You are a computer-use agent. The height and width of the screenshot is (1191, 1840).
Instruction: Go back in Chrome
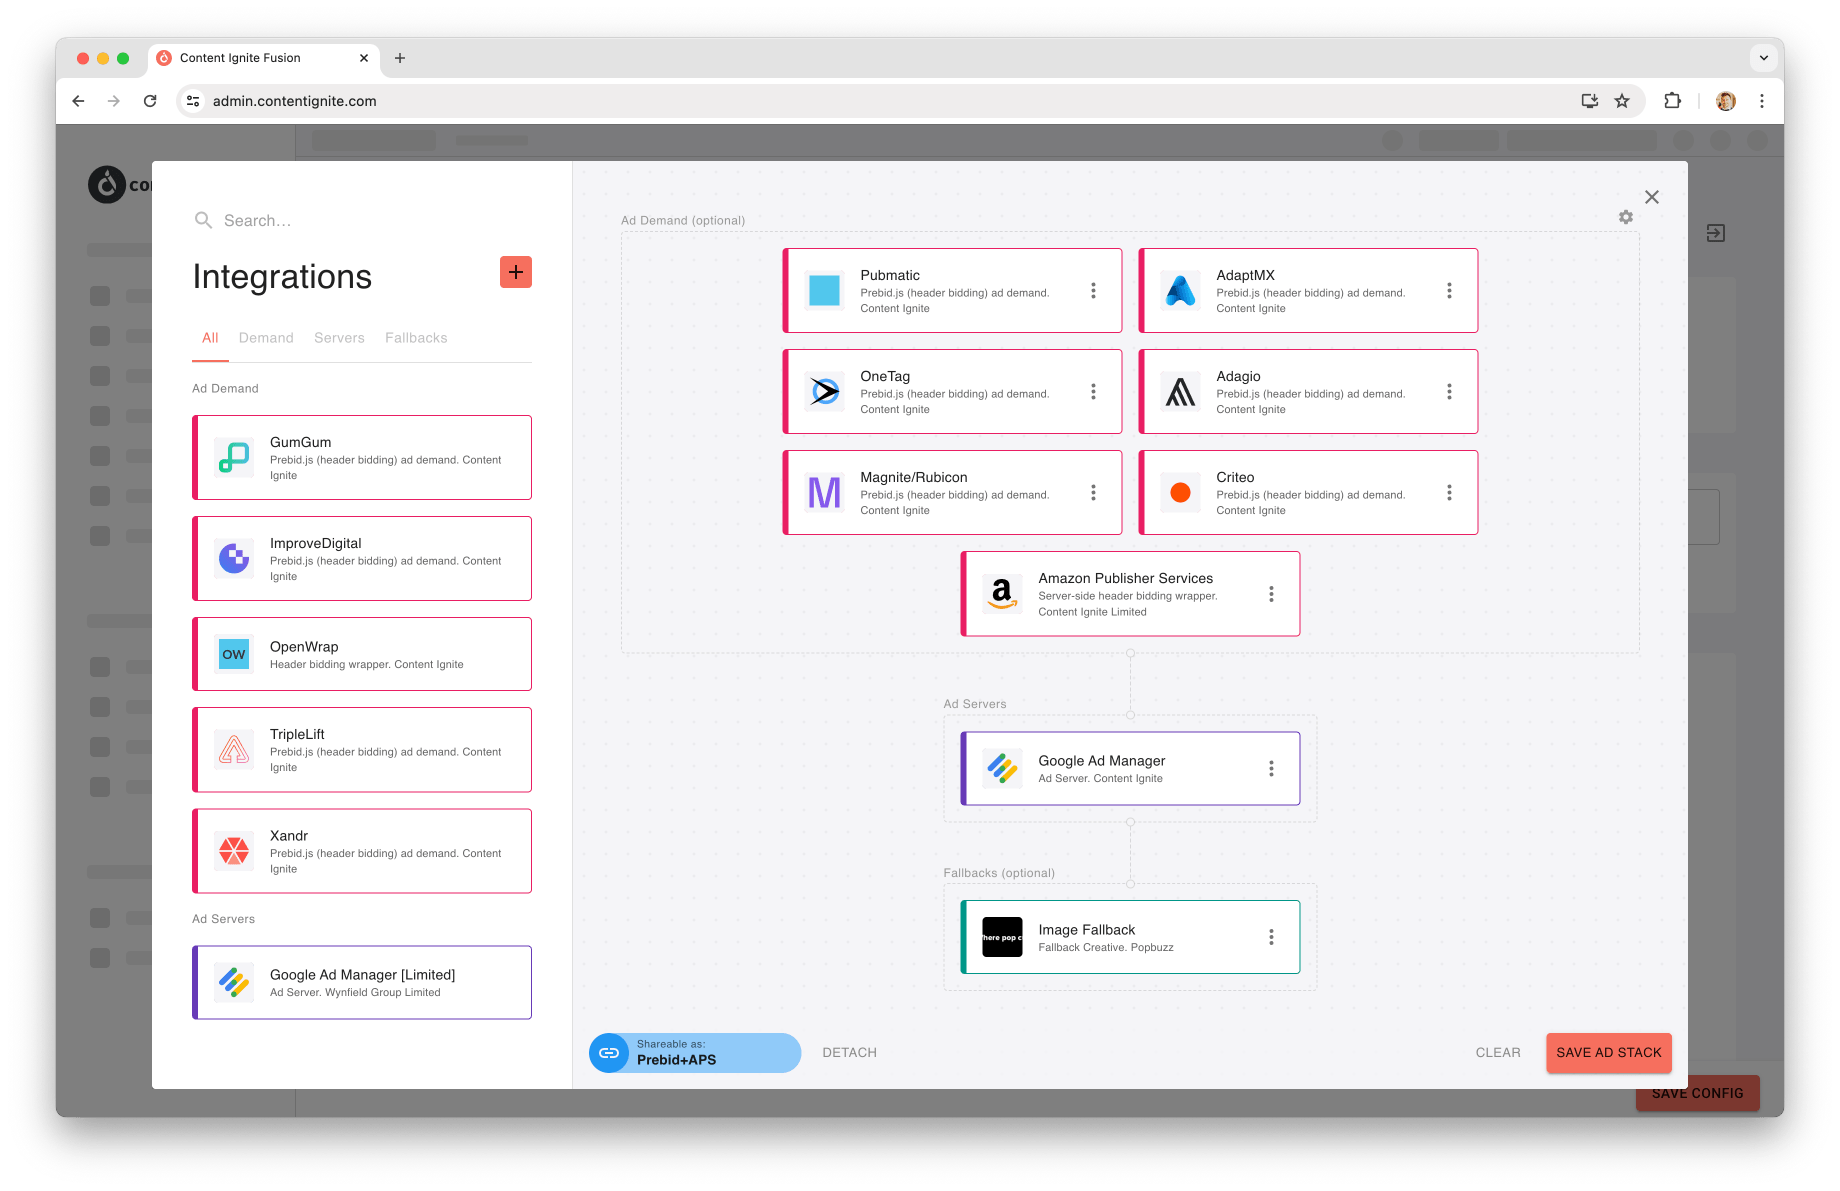79,101
